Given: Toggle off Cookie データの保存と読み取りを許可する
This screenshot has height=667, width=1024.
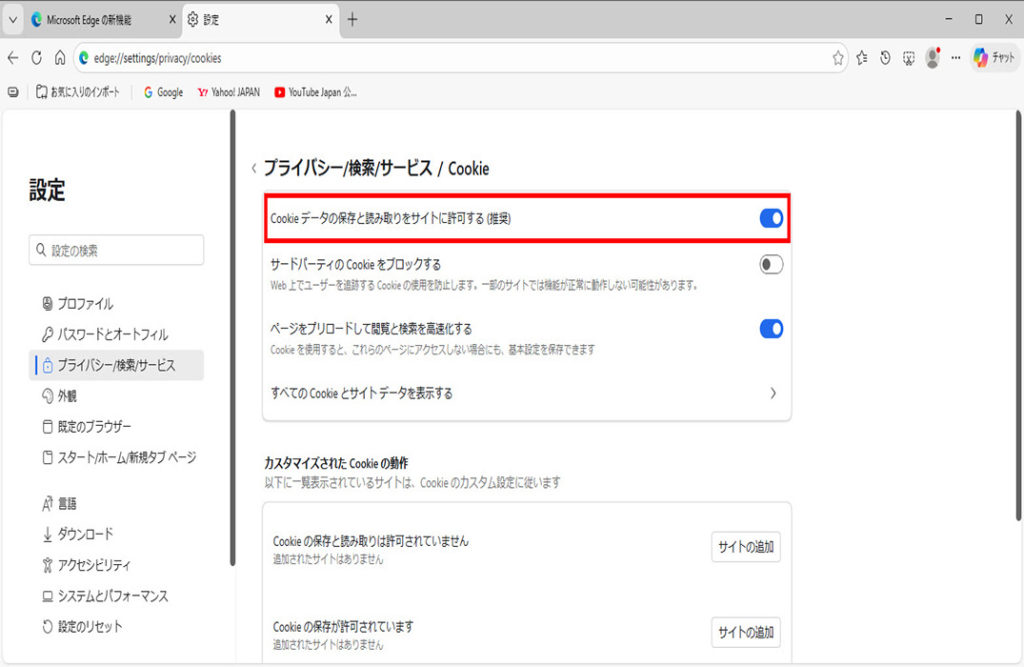Looking at the screenshot, I should coord(771,218).
